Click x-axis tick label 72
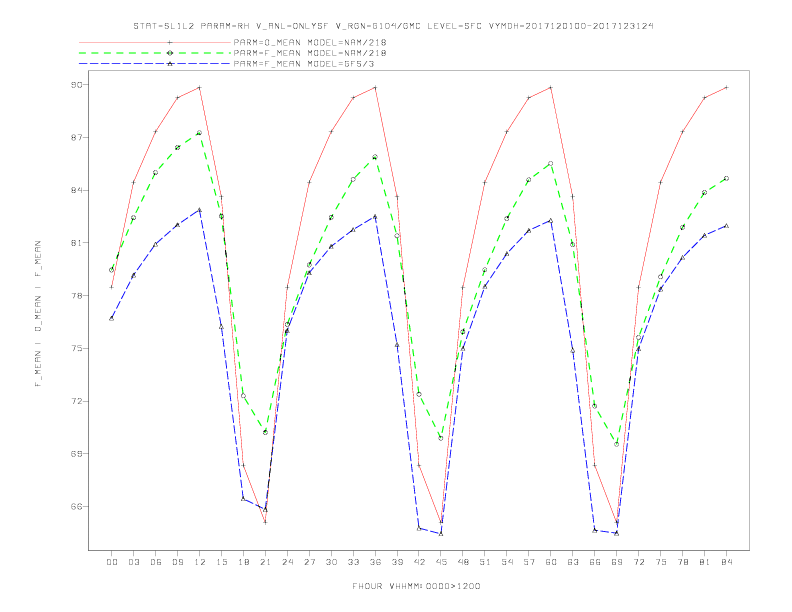 pyautogui.click(x=639, y=562)
